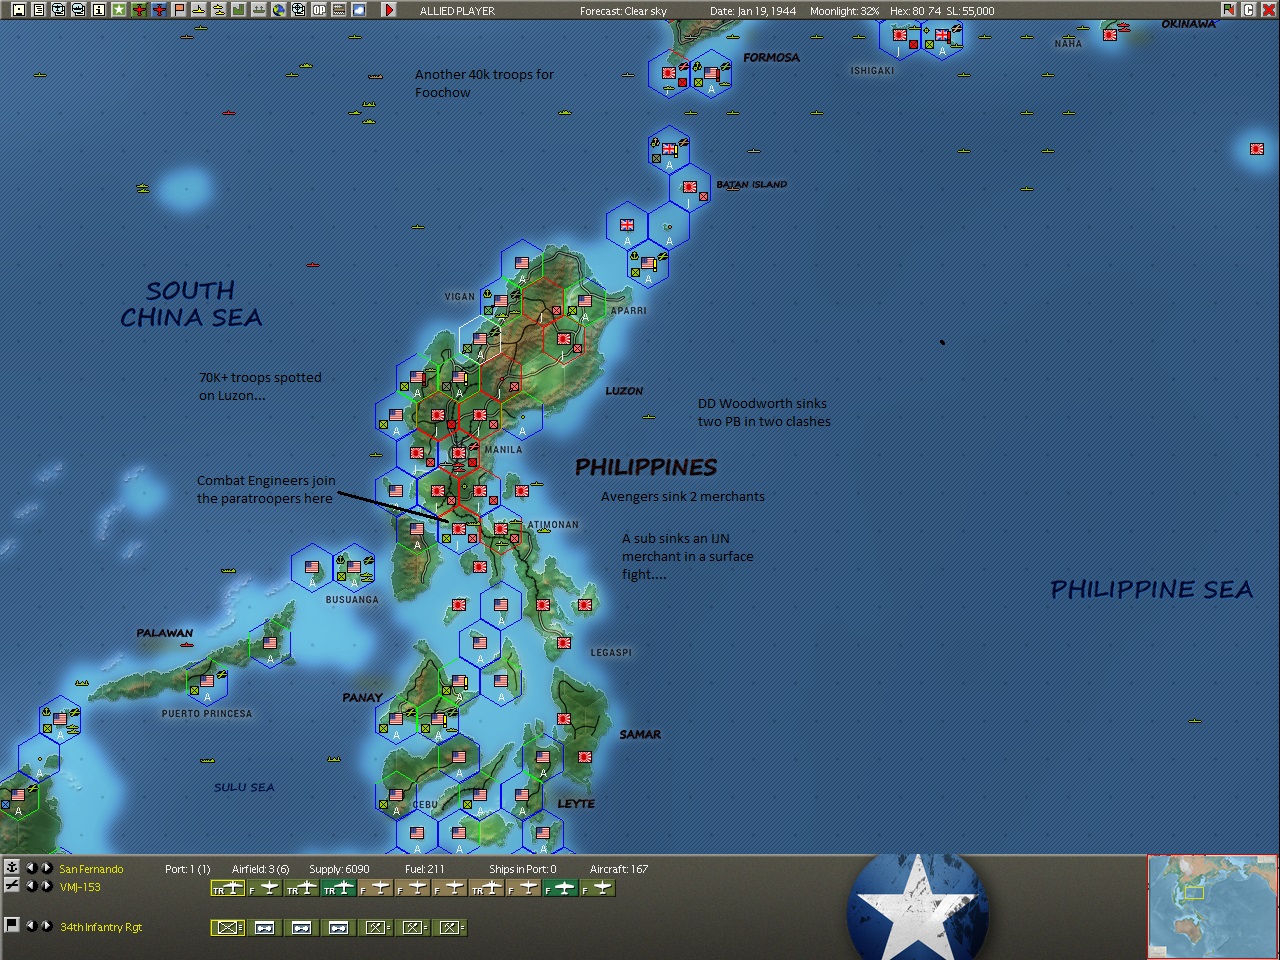Go to previous air unit beside VMJ-153
This screenshot has width=1280, height=960.
31,886
